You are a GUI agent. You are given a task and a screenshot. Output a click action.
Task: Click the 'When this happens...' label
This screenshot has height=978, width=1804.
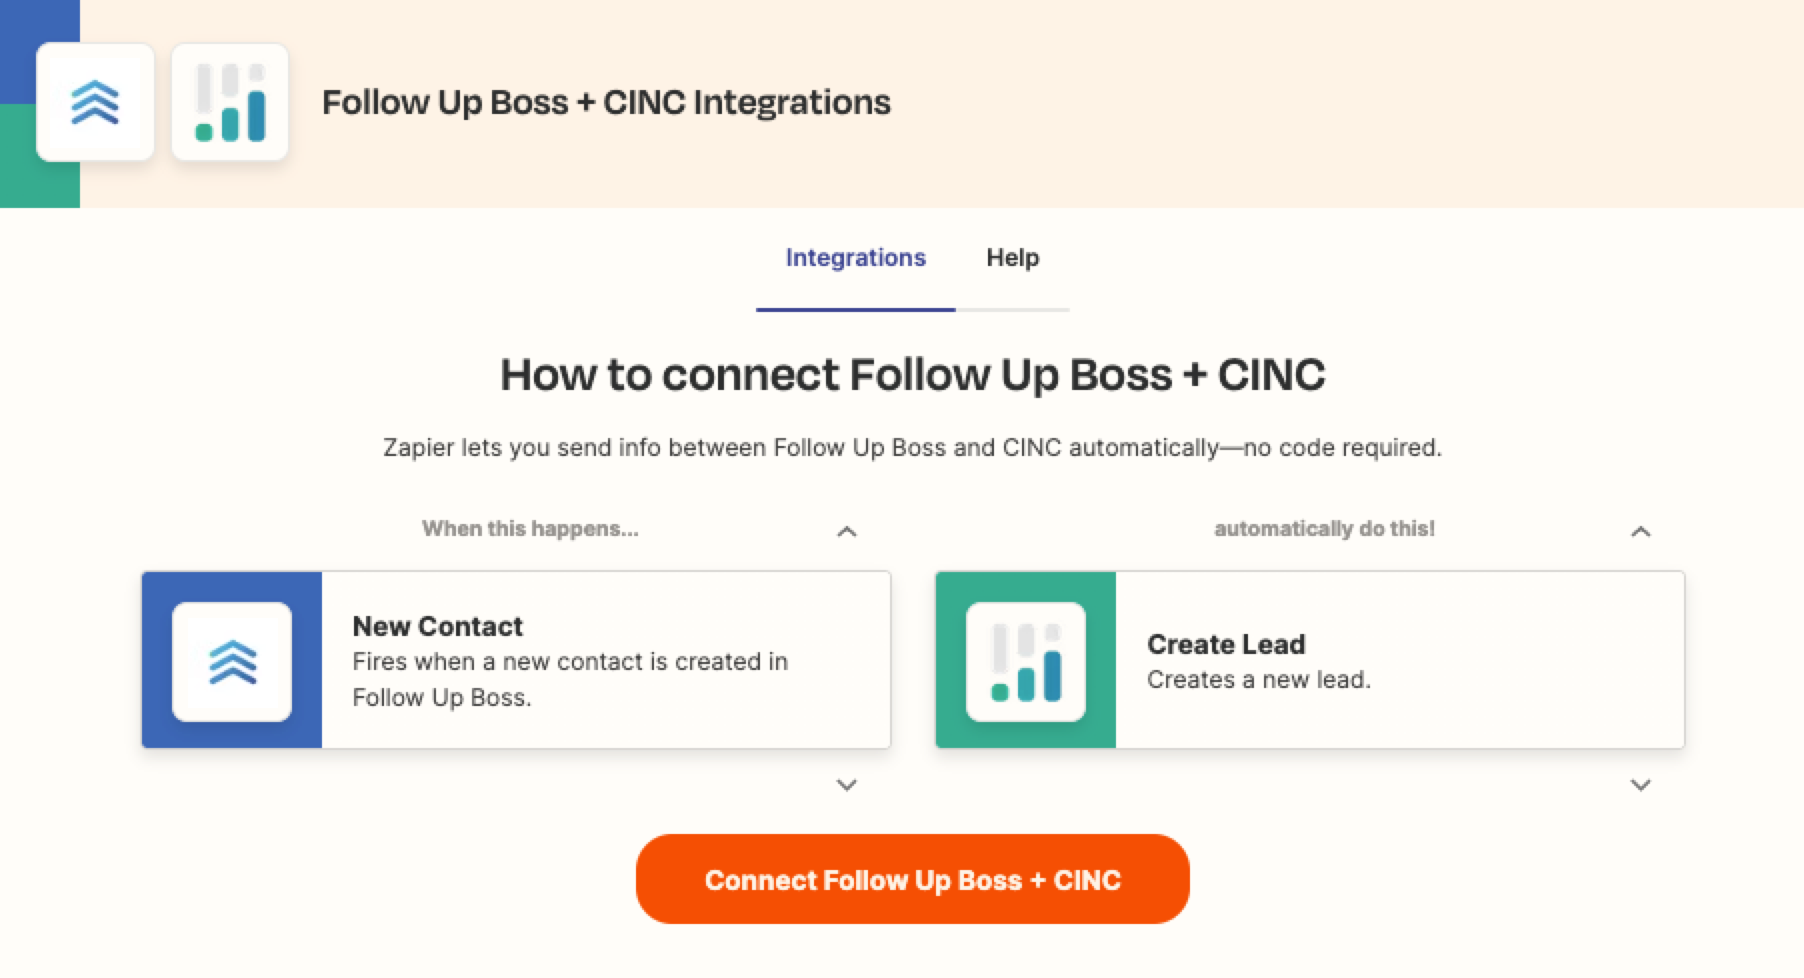point(530,529)
